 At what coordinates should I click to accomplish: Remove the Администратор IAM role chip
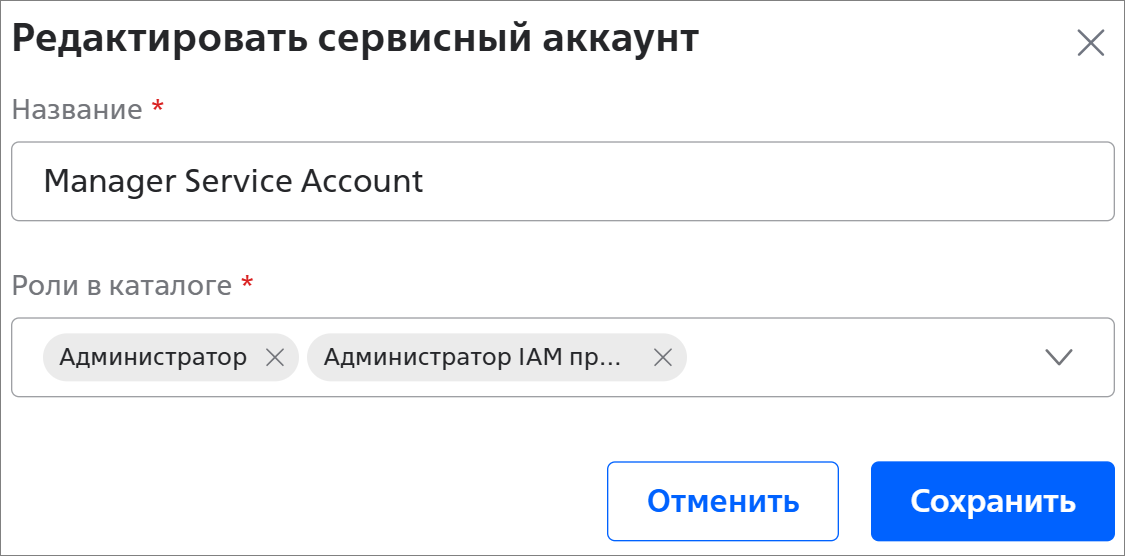[662, 358]
